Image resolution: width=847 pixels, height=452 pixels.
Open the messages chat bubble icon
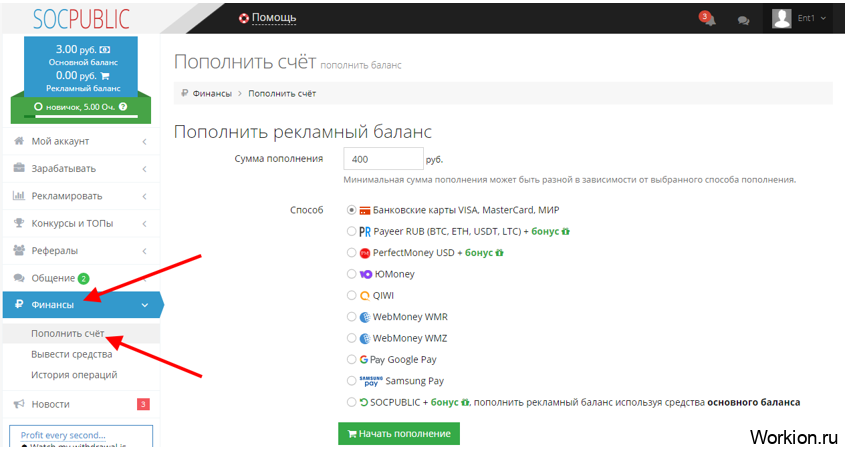(743, 21)
